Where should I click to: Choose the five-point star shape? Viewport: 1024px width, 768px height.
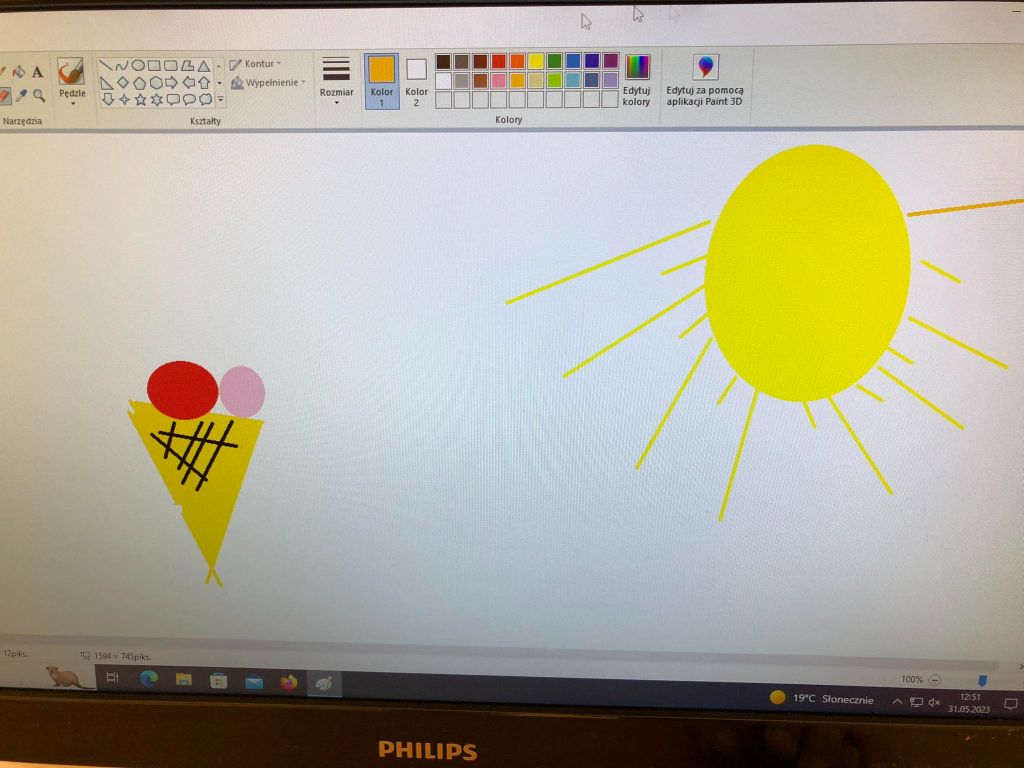pyautogui.click(x=140, y=99)
